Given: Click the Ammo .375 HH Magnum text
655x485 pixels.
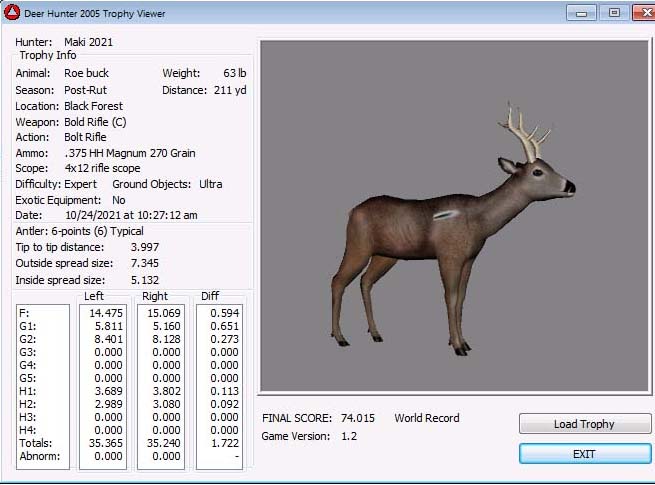Looking at the screenshot, I should pyautogui.click(x=129, y=153).
